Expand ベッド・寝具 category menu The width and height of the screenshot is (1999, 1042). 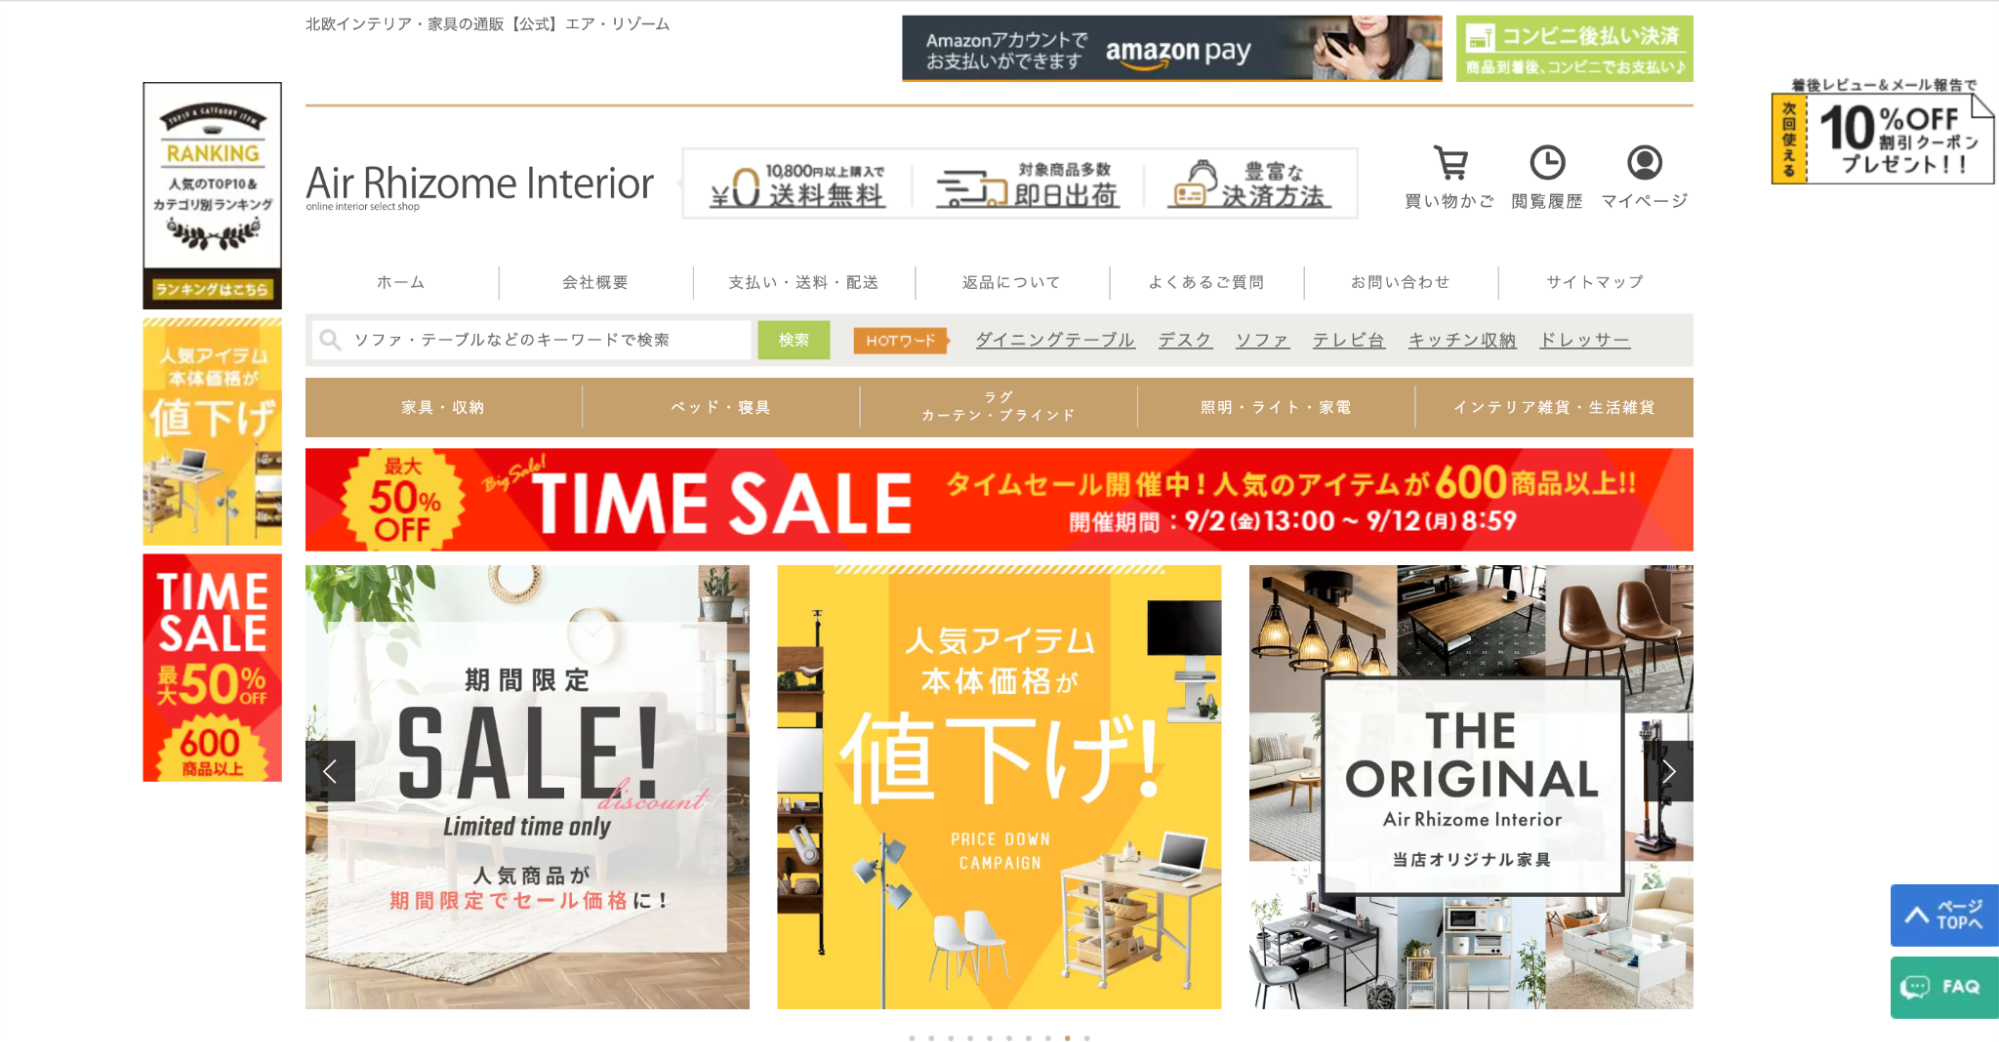(x=720, y=407)
